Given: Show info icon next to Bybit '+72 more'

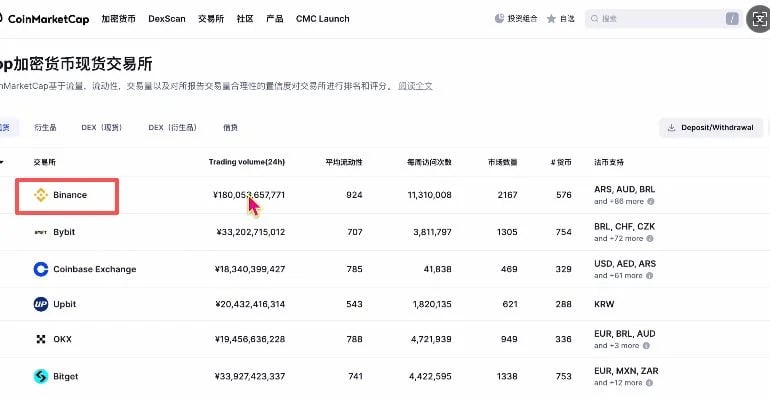Looking at the screenshot, I should click(x=650, y=239).
